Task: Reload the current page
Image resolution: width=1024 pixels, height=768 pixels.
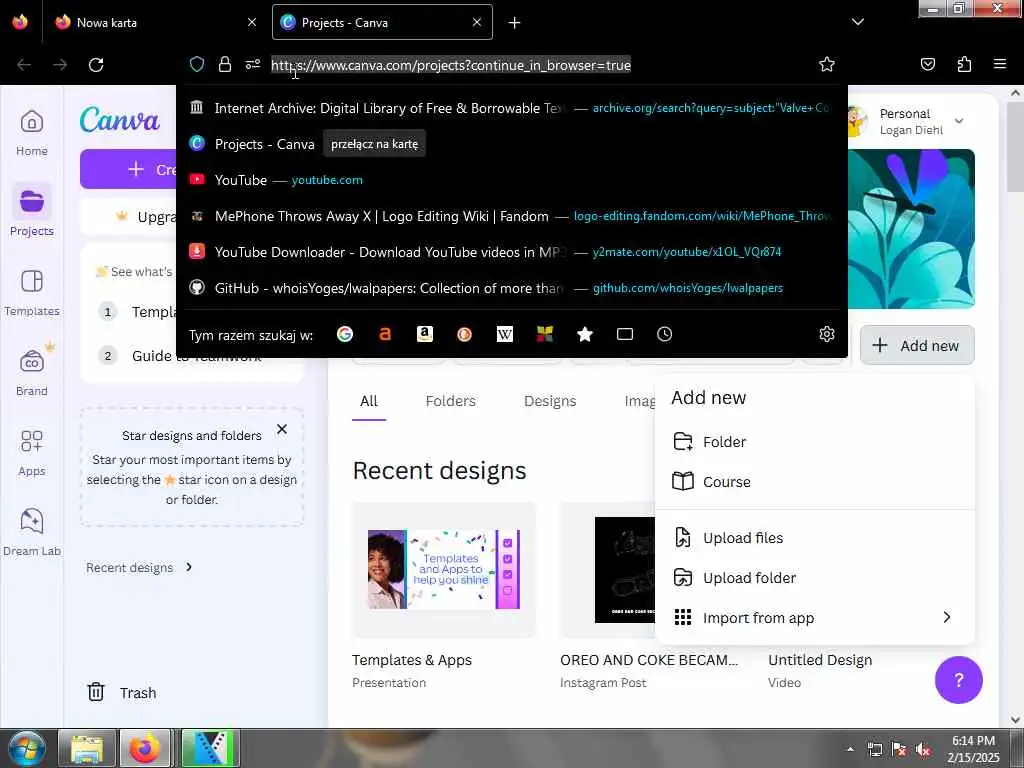Action: tap(96, 65)
